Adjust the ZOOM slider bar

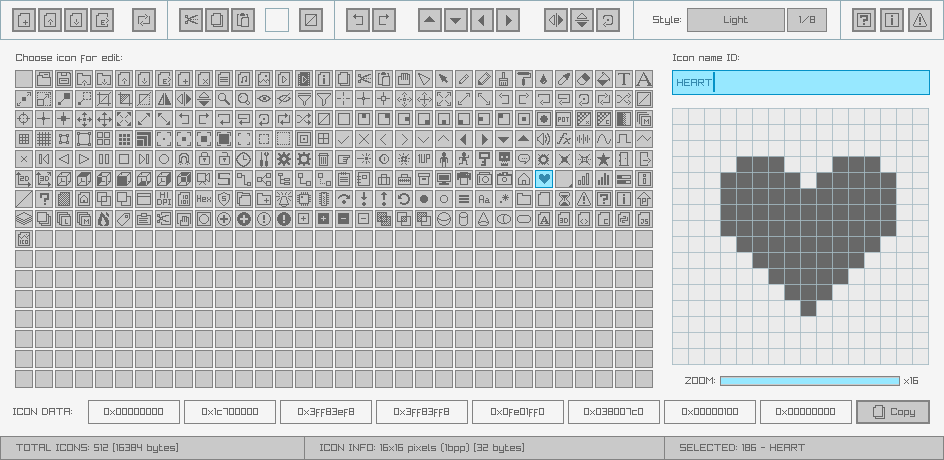tap(810, 381)
